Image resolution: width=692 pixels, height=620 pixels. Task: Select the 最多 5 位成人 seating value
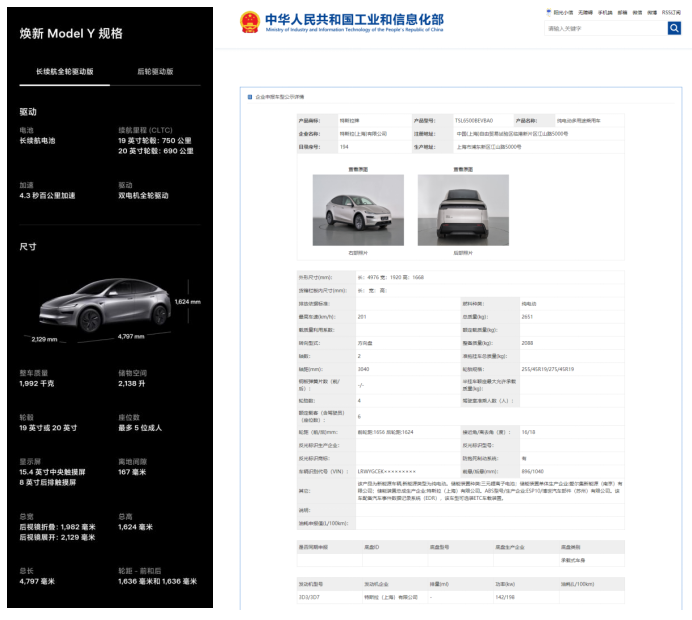(140, 428)
